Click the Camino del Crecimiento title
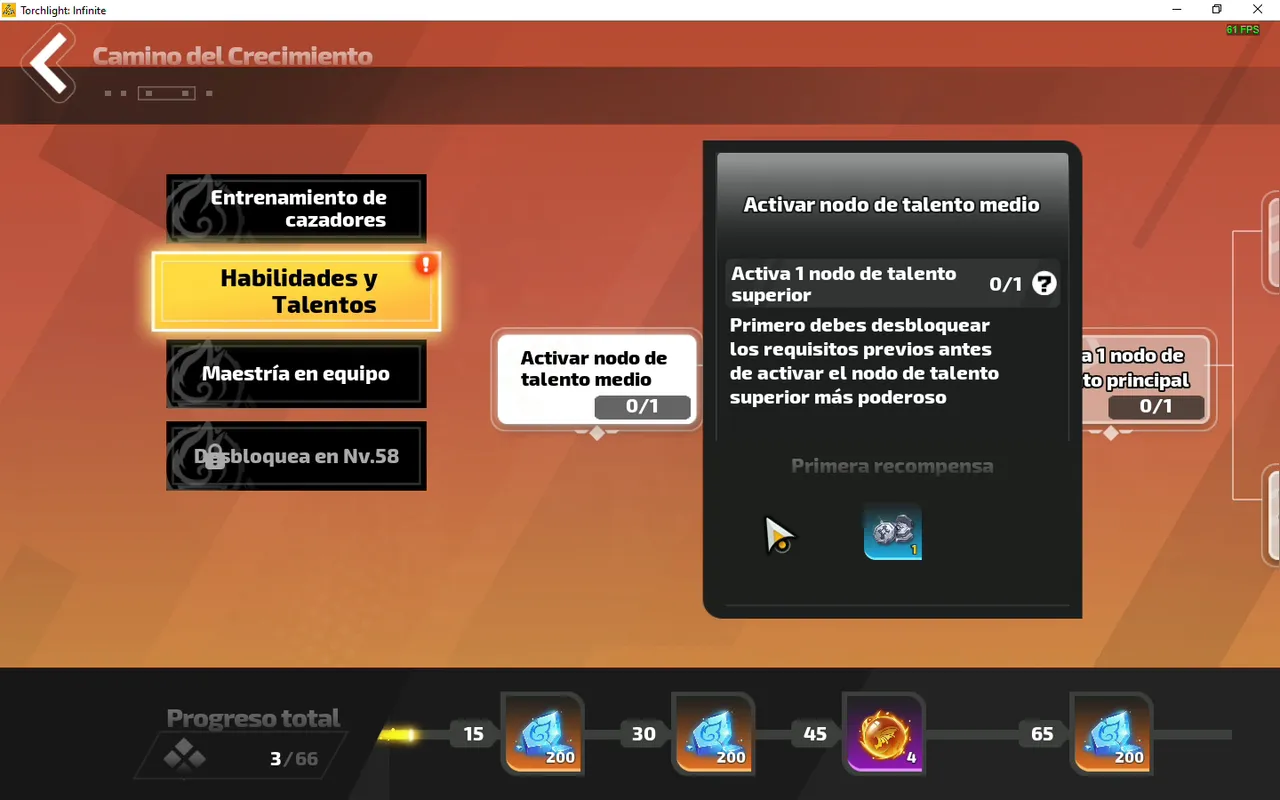 [233, 56]
